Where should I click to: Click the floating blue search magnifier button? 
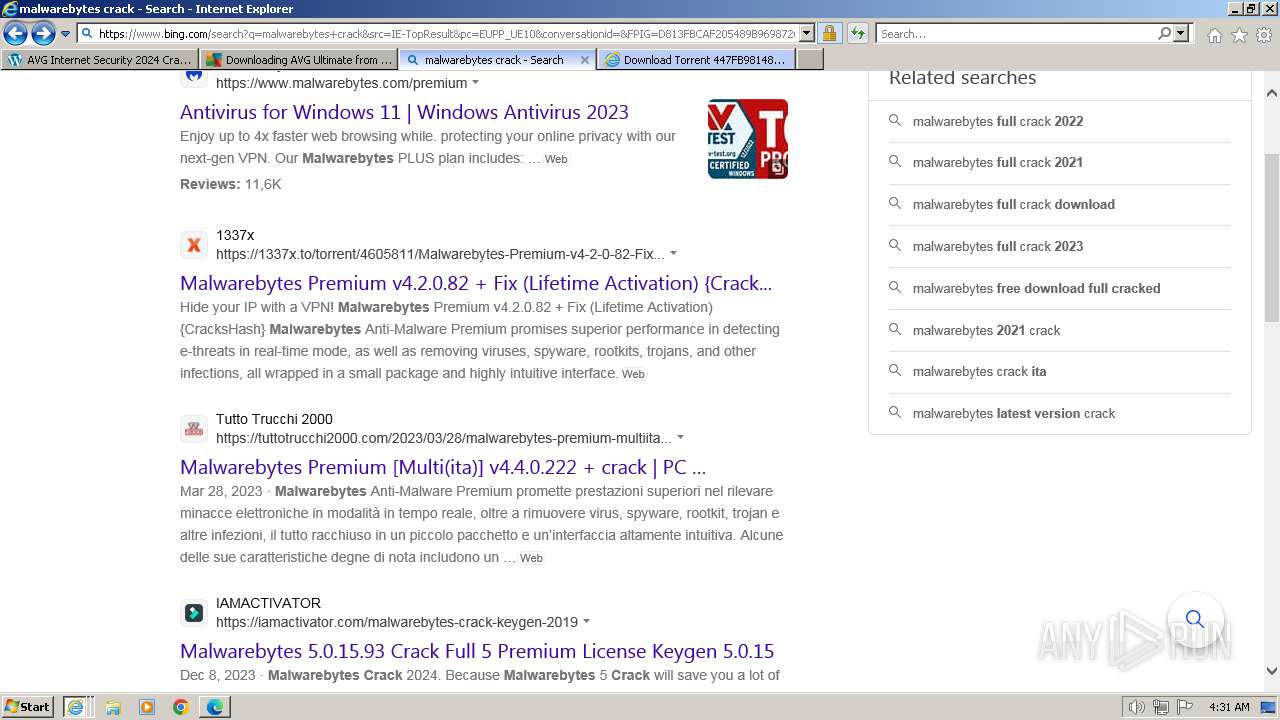(1195, 619)
